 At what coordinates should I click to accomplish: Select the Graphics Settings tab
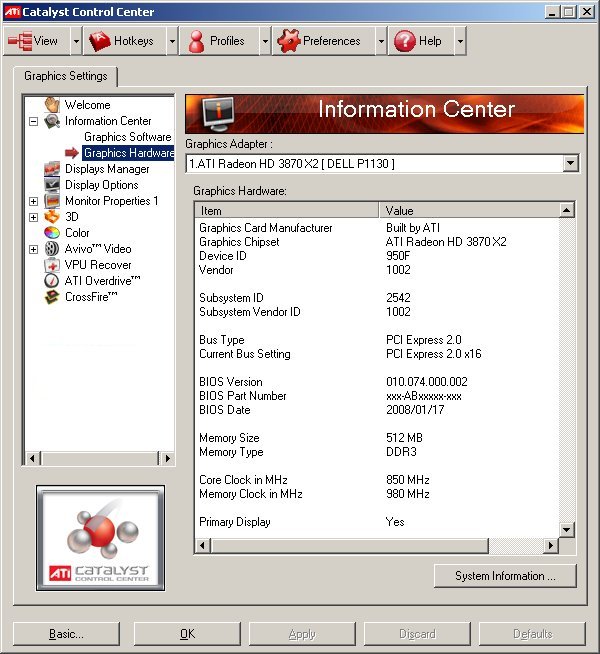tap(65, 76)
